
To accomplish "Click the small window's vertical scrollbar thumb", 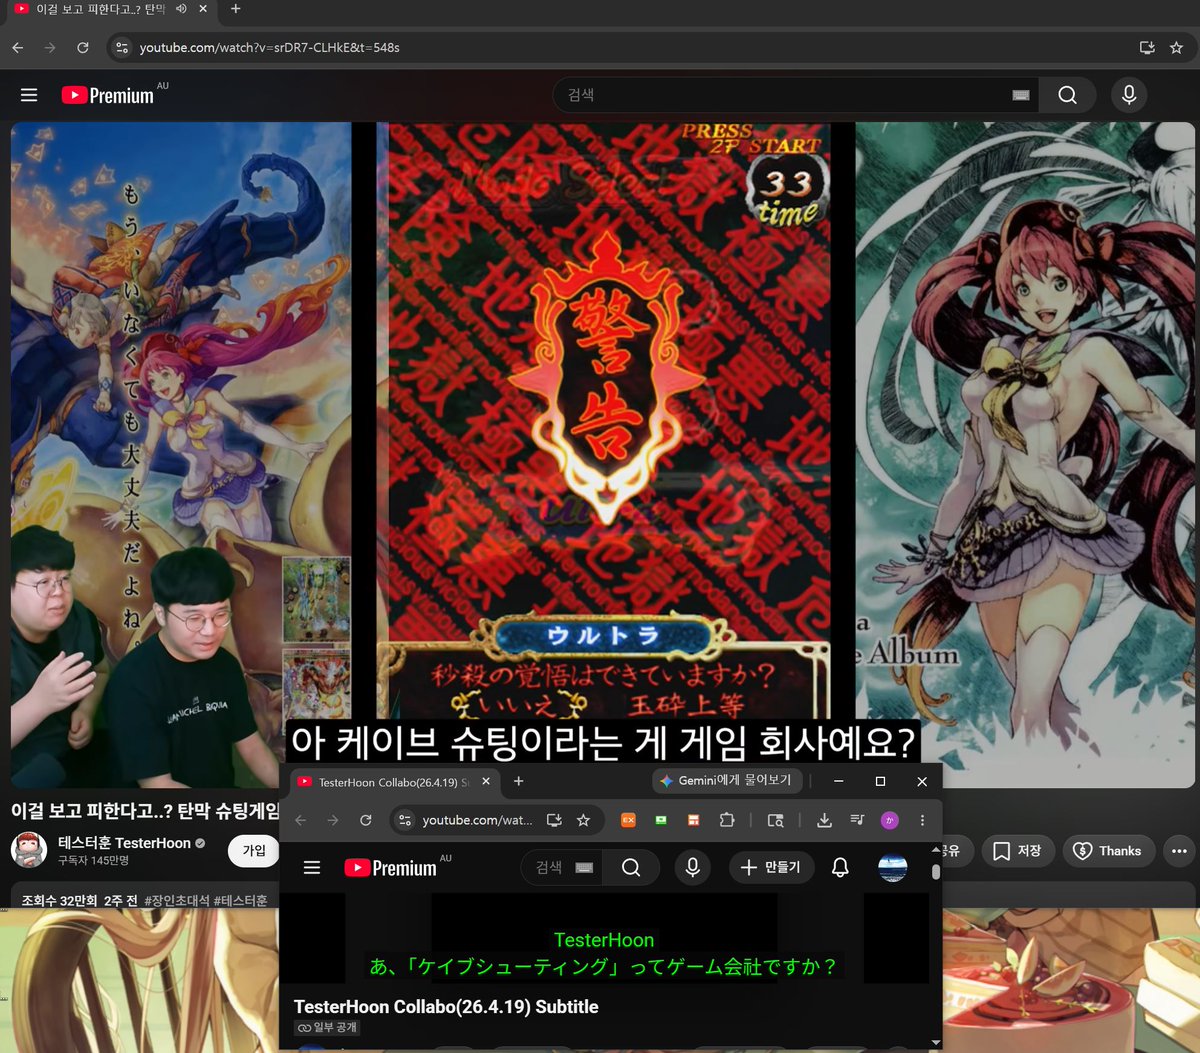I will coord(936,872).
